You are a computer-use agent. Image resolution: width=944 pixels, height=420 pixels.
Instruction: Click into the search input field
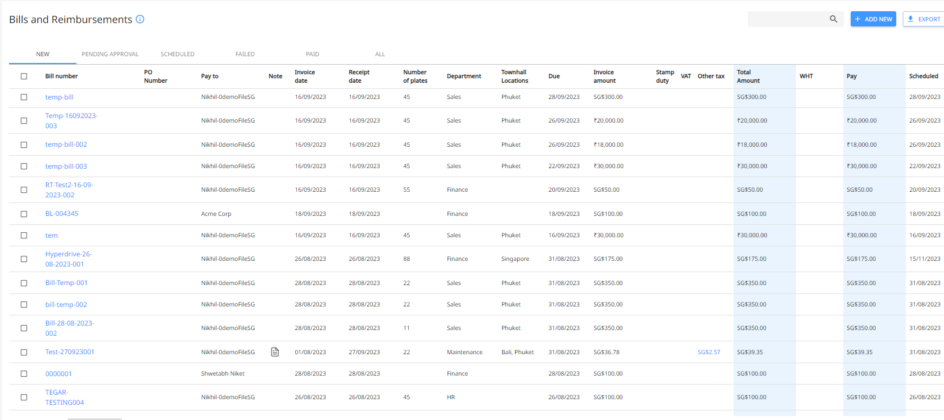(787, 19)
